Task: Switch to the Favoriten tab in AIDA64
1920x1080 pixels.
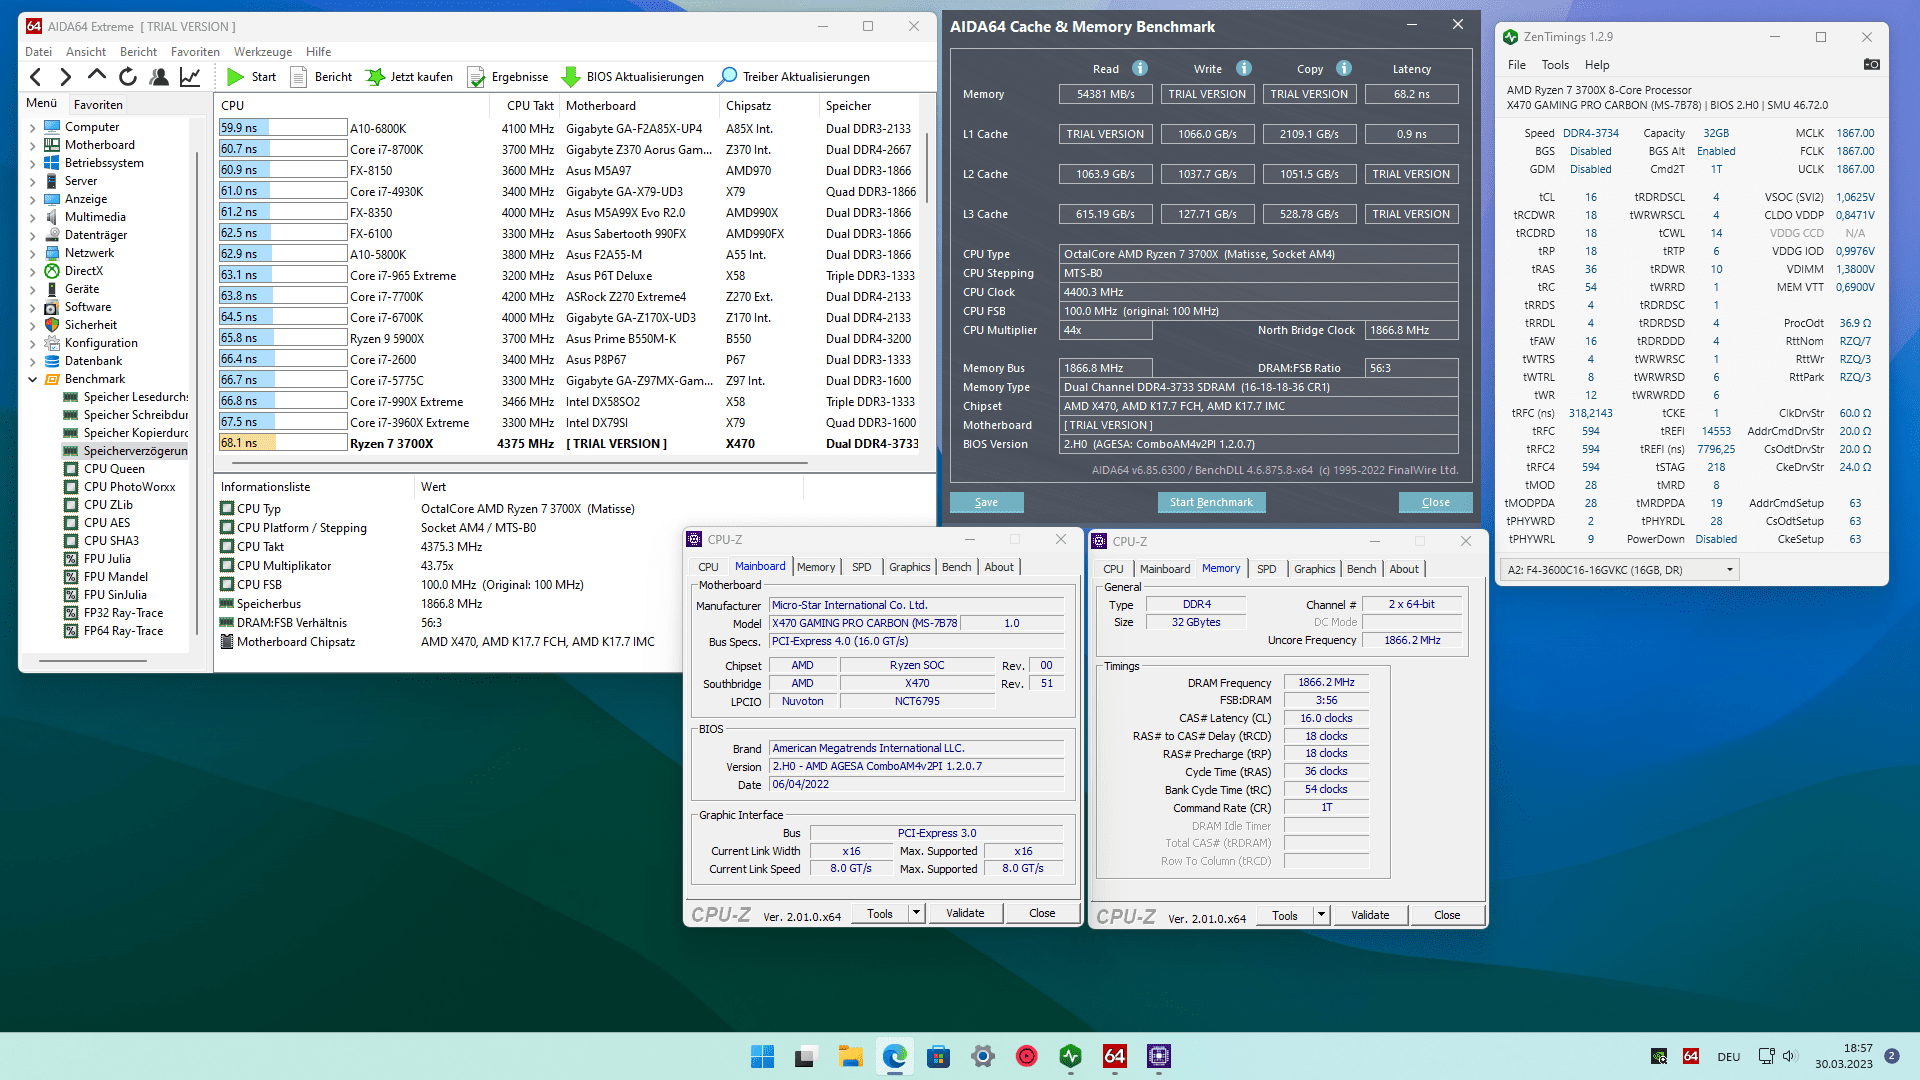Action: coord(98,104)
